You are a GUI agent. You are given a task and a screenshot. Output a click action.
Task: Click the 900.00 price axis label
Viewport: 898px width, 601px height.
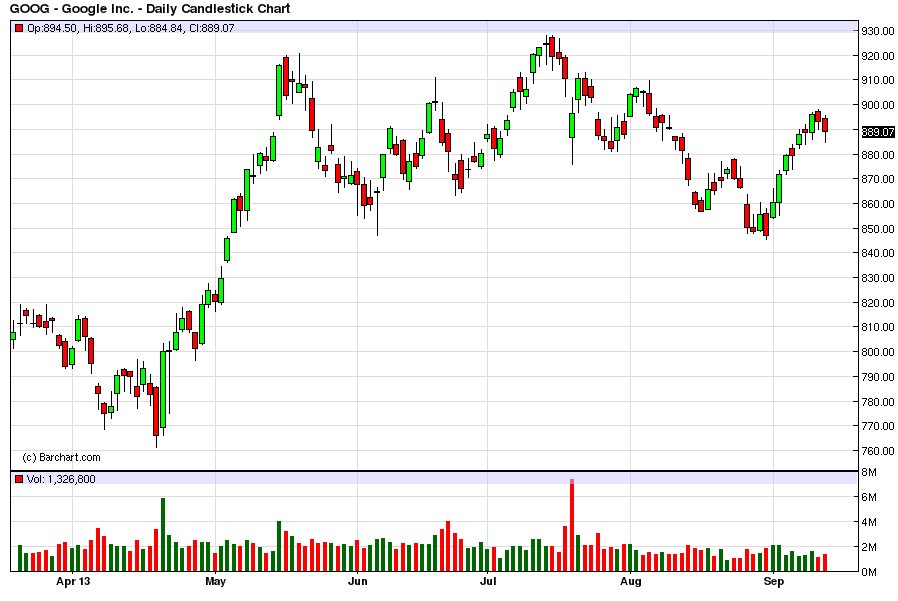tap(878, 105)
